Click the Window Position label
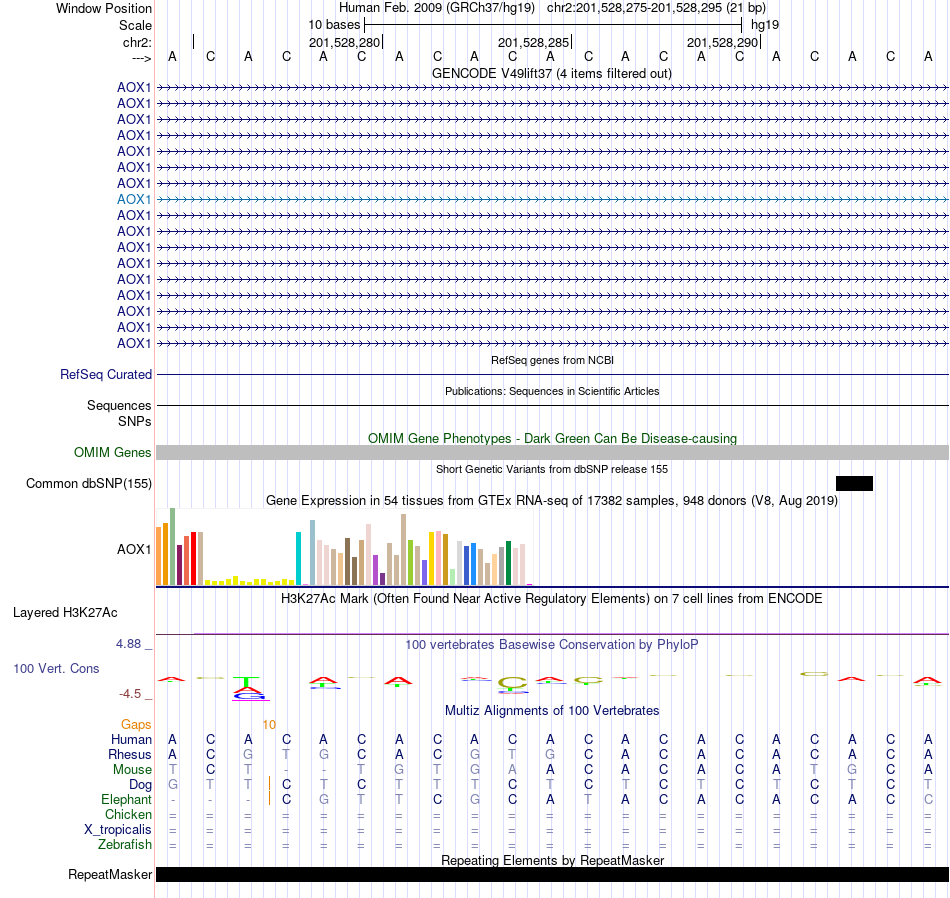This screenshot has width=950, height=898. [104, 8]
